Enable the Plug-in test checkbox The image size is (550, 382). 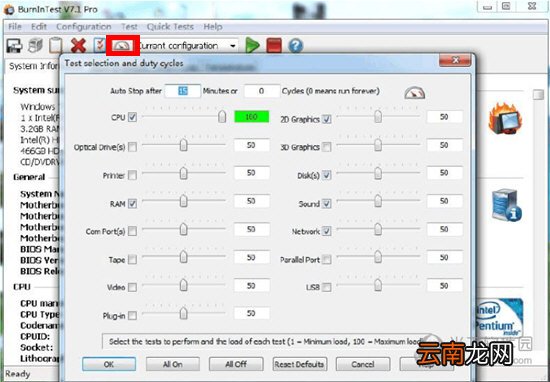[x=132, y=316]
